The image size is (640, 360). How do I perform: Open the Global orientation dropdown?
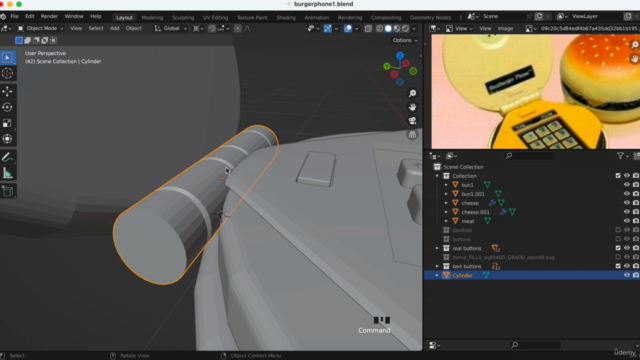171,29
